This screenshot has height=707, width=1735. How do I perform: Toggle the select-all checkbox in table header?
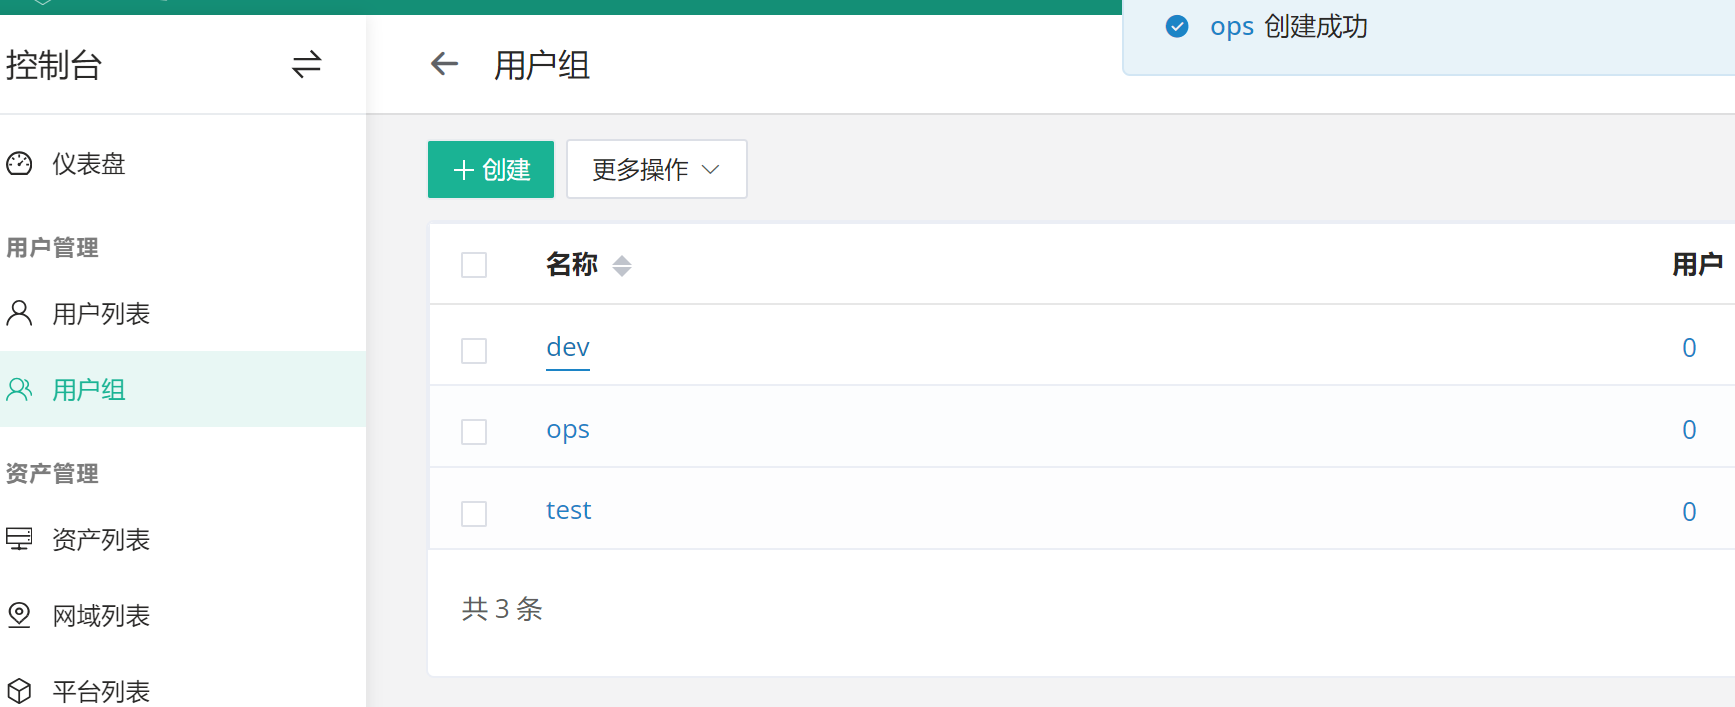(x=474, y=265)
